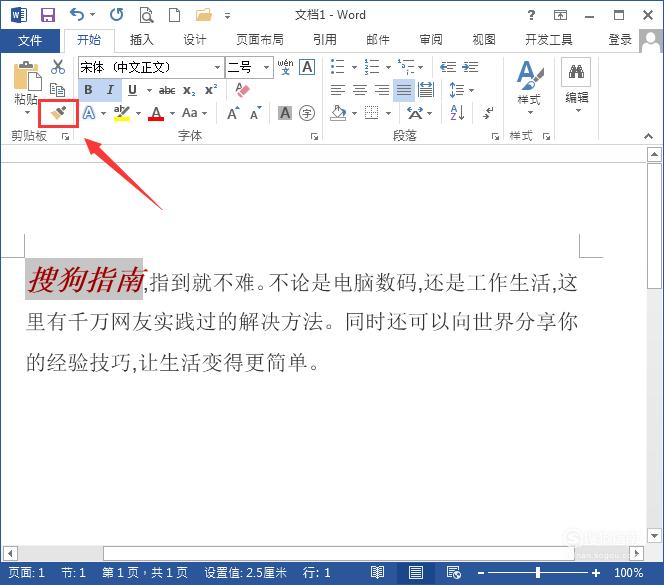Image resolution: width=664 pixels, height=585 pixels.
Task: Paste using the 粘贴 clipboard icon
Action: [27, 76]
